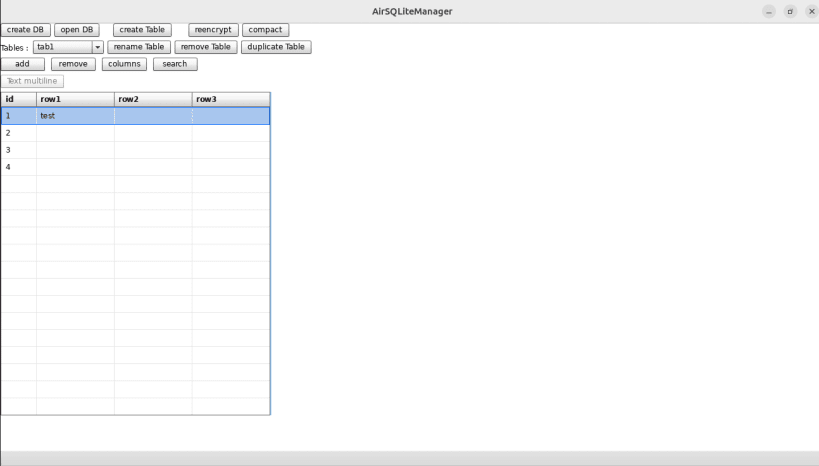Reencrypt the database
The image size is (819, 466).
tap(213, 30)
